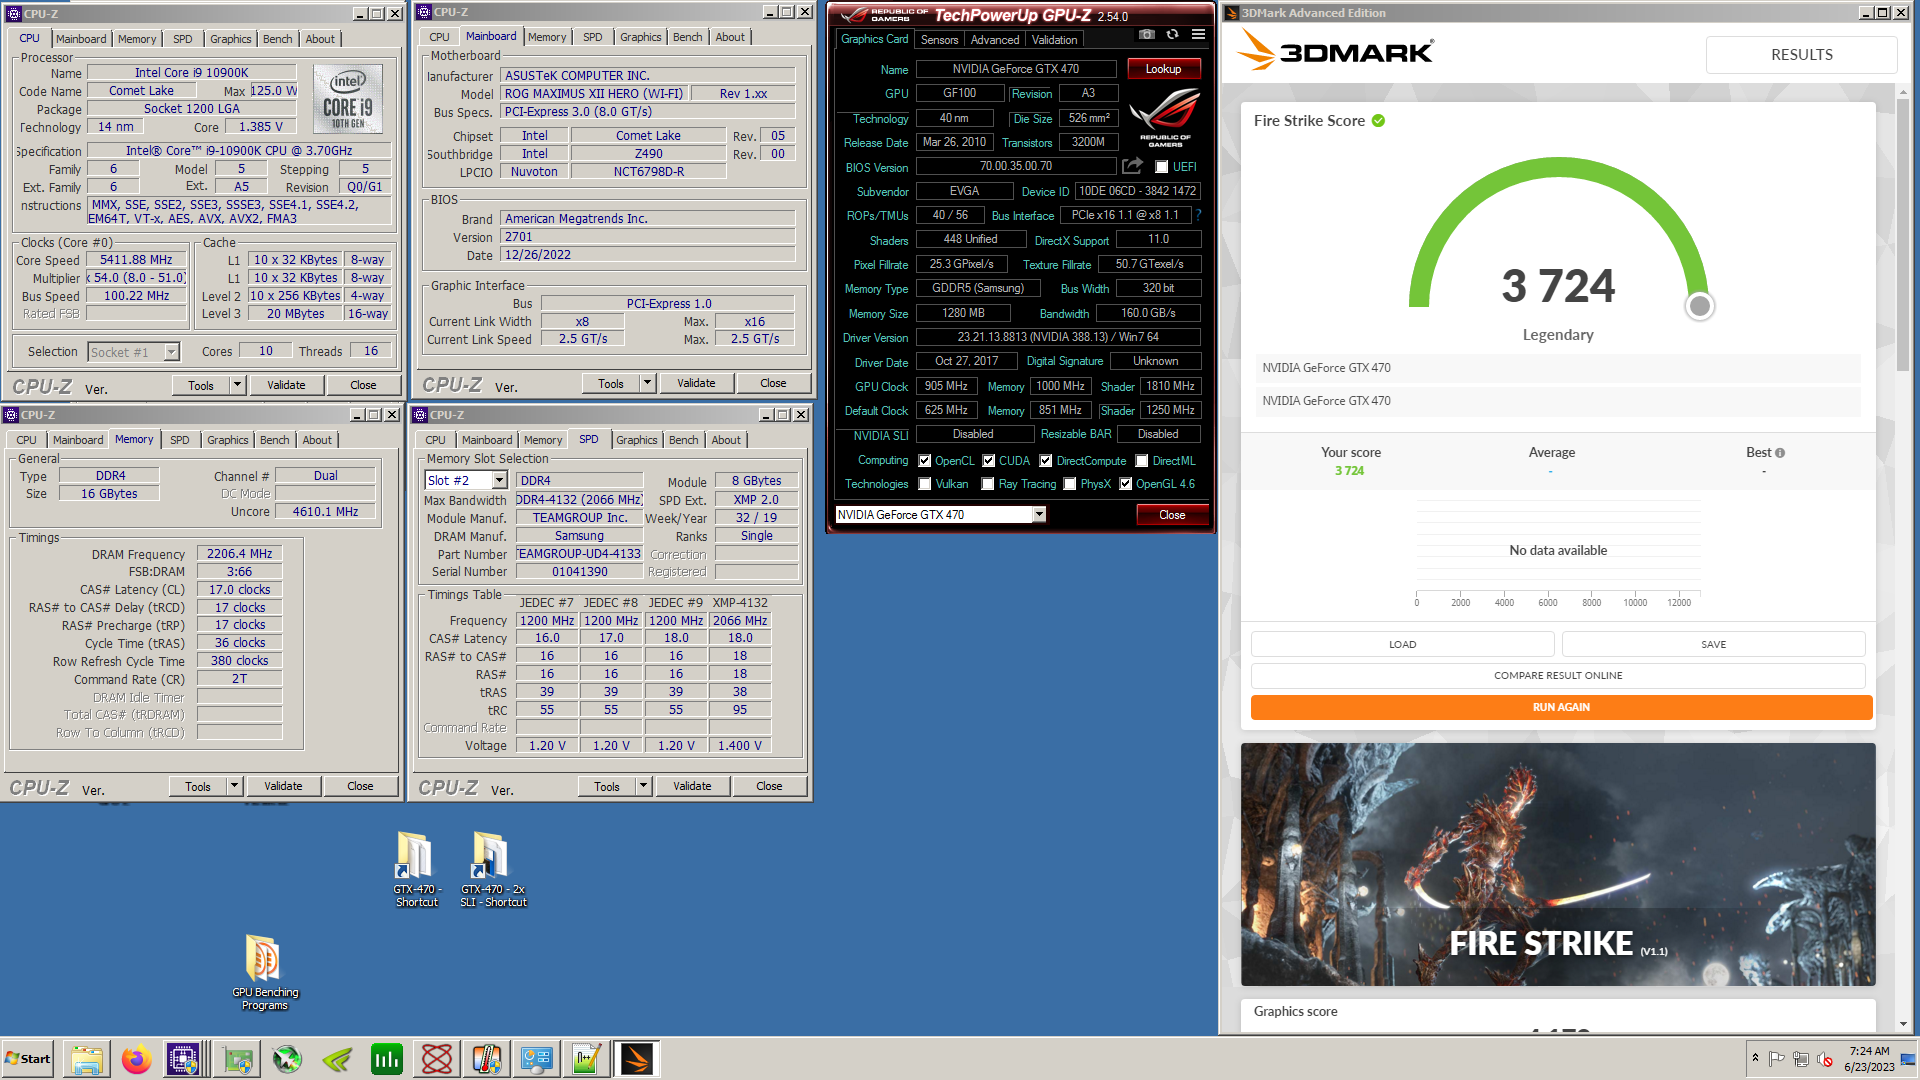Toggle the UEFI checkbox in GPU-Z
Screen dimensions: 1920x1080
pyautogui.click(x=1161, y=167)
